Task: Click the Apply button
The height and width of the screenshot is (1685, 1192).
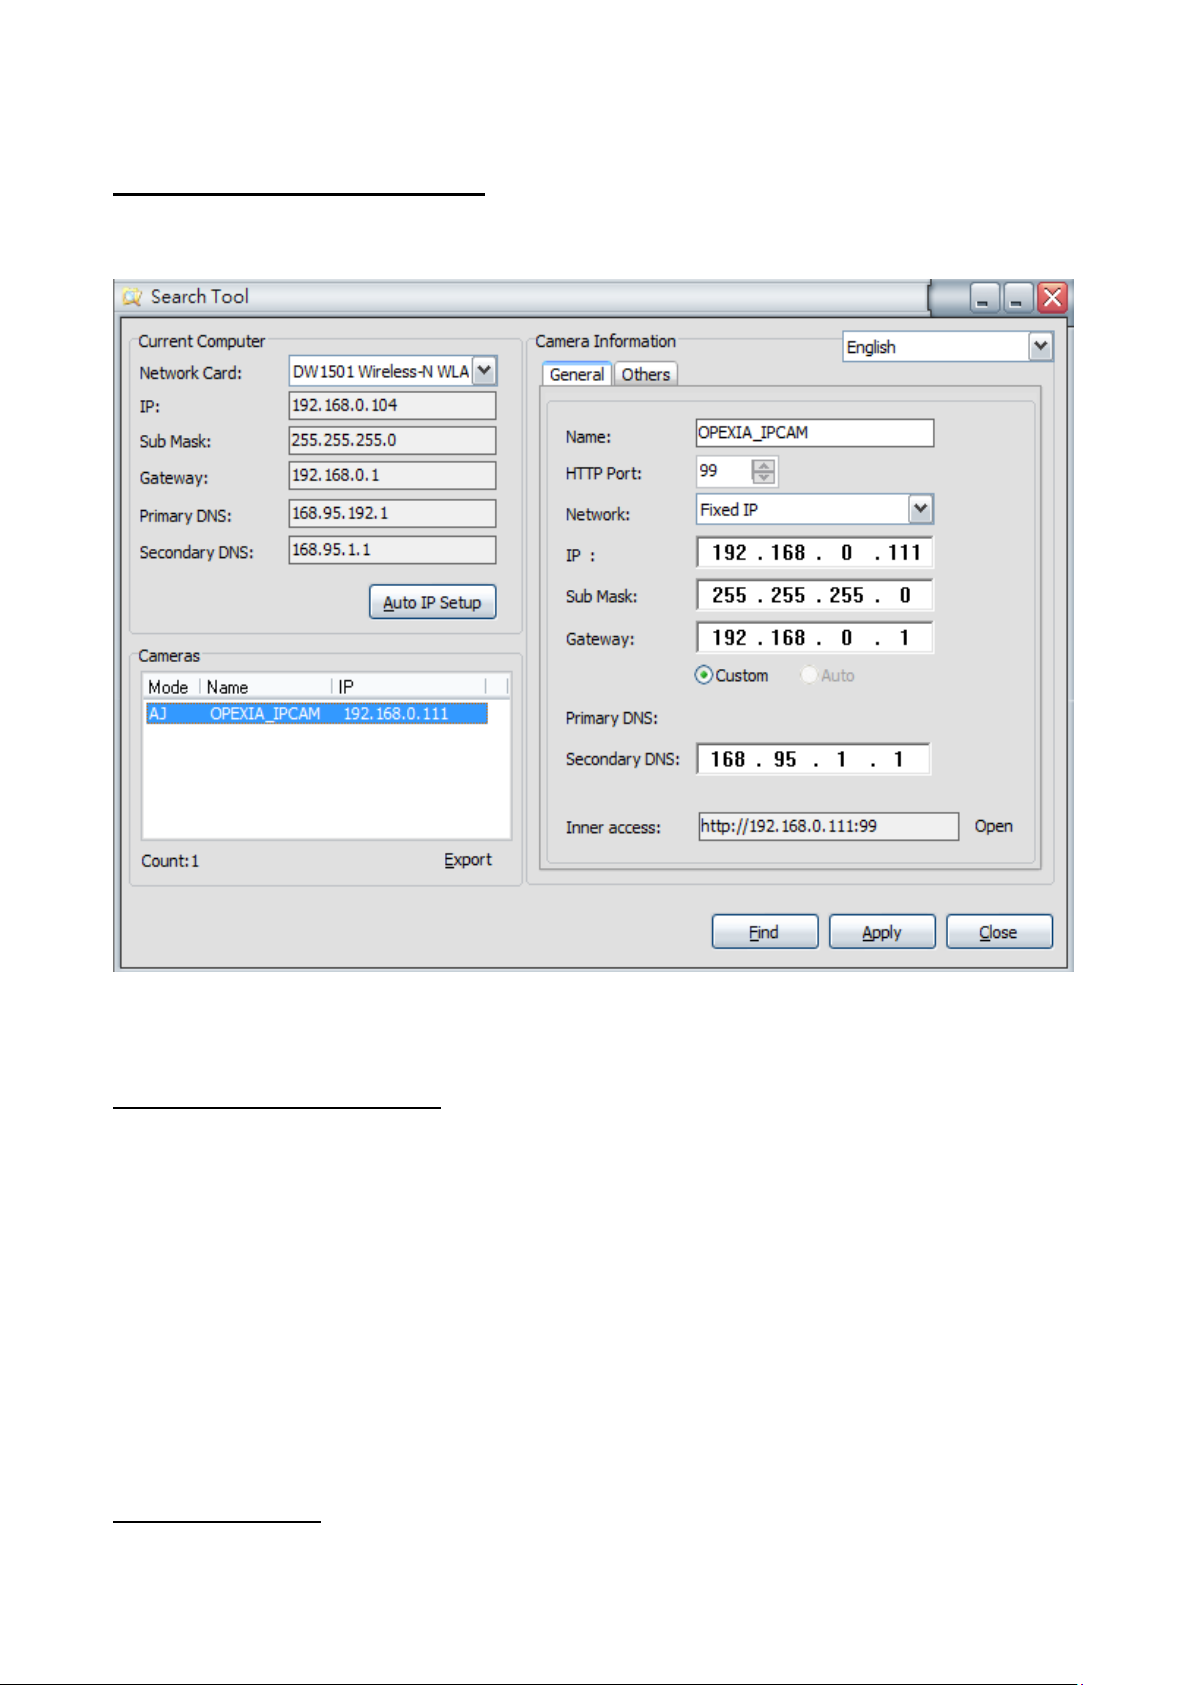Action: coord(881,932)
